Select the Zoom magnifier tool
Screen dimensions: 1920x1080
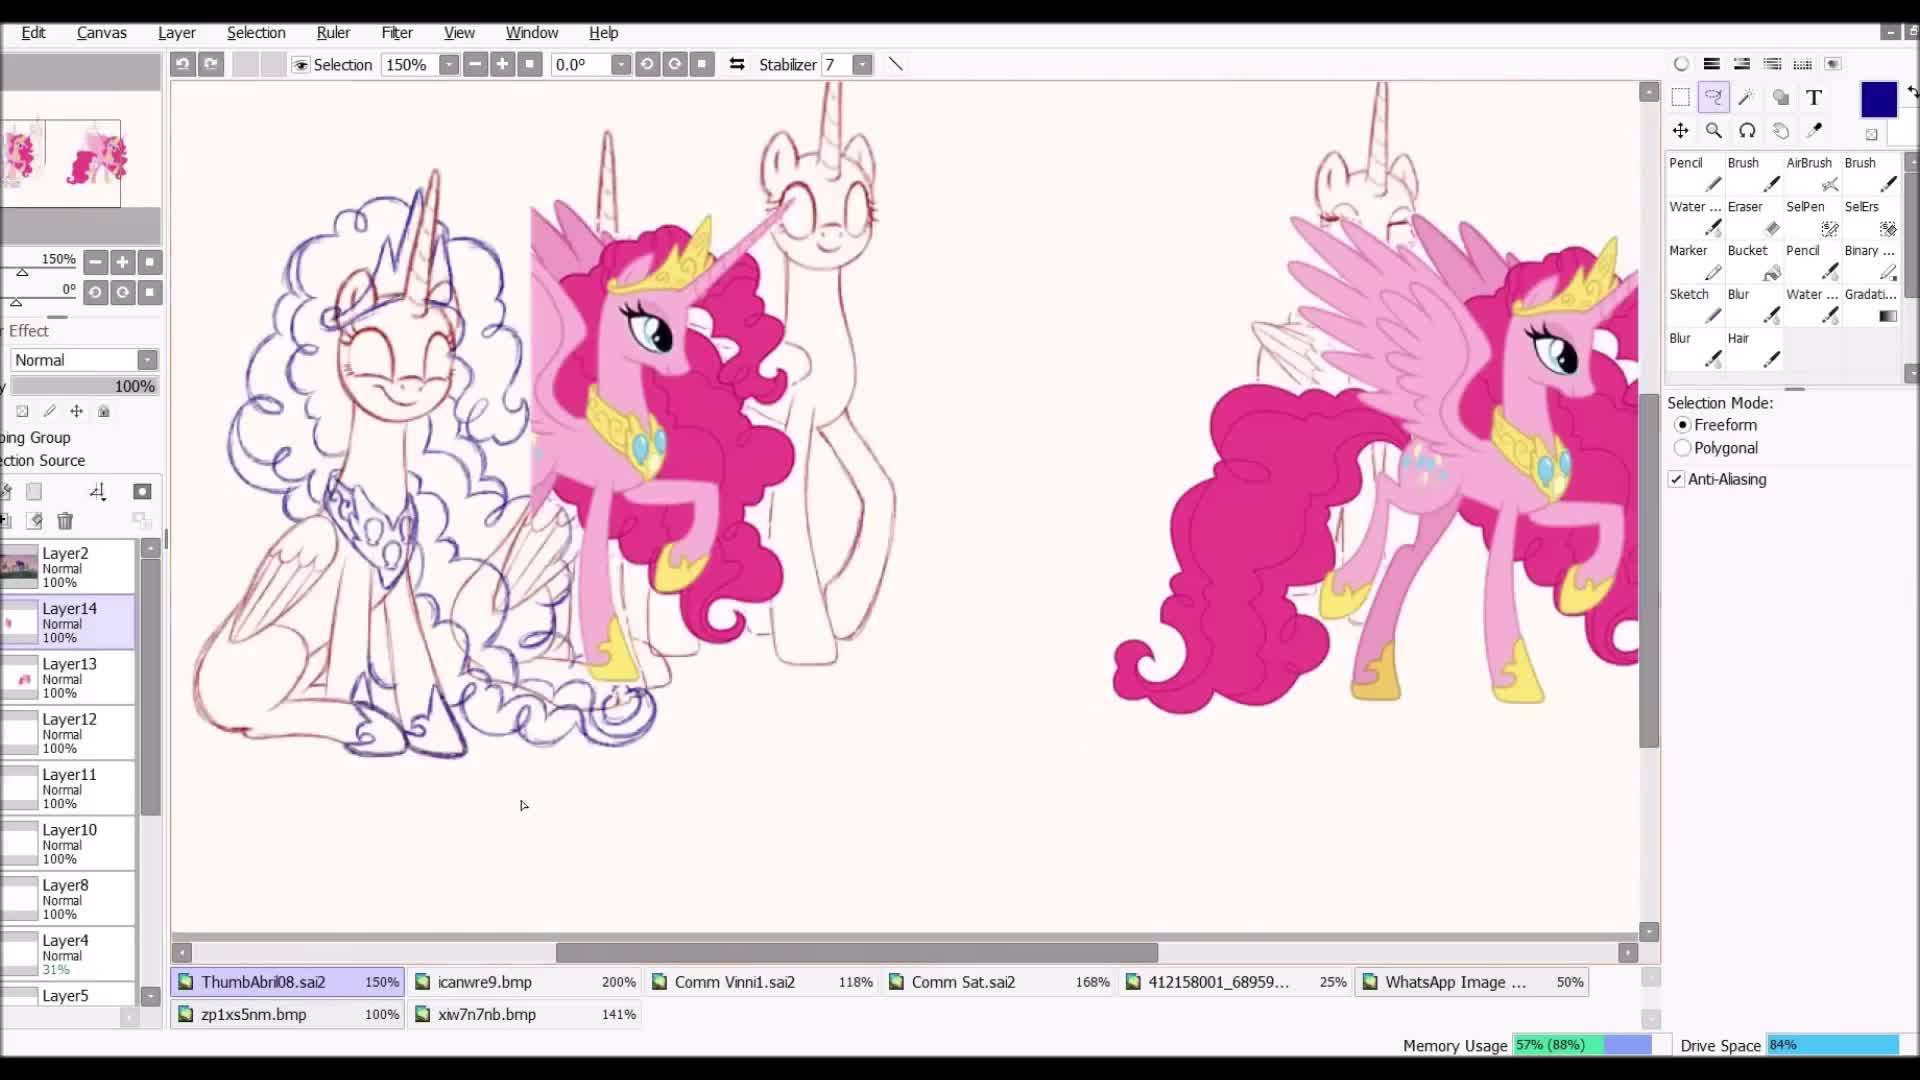[1713, 131]
